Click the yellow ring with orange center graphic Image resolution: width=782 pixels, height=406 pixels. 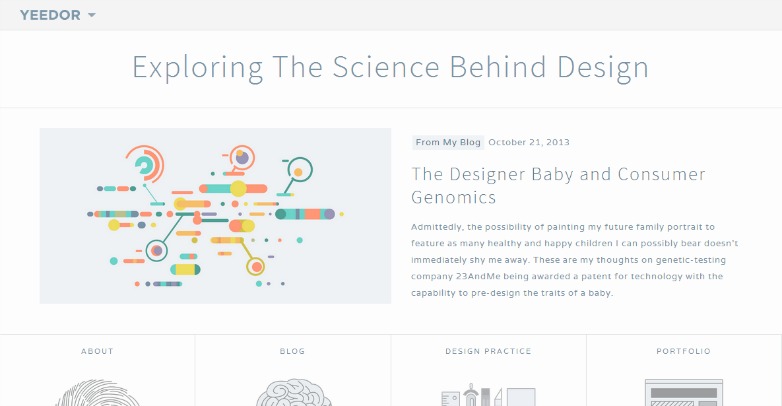(x=256, y=267)
